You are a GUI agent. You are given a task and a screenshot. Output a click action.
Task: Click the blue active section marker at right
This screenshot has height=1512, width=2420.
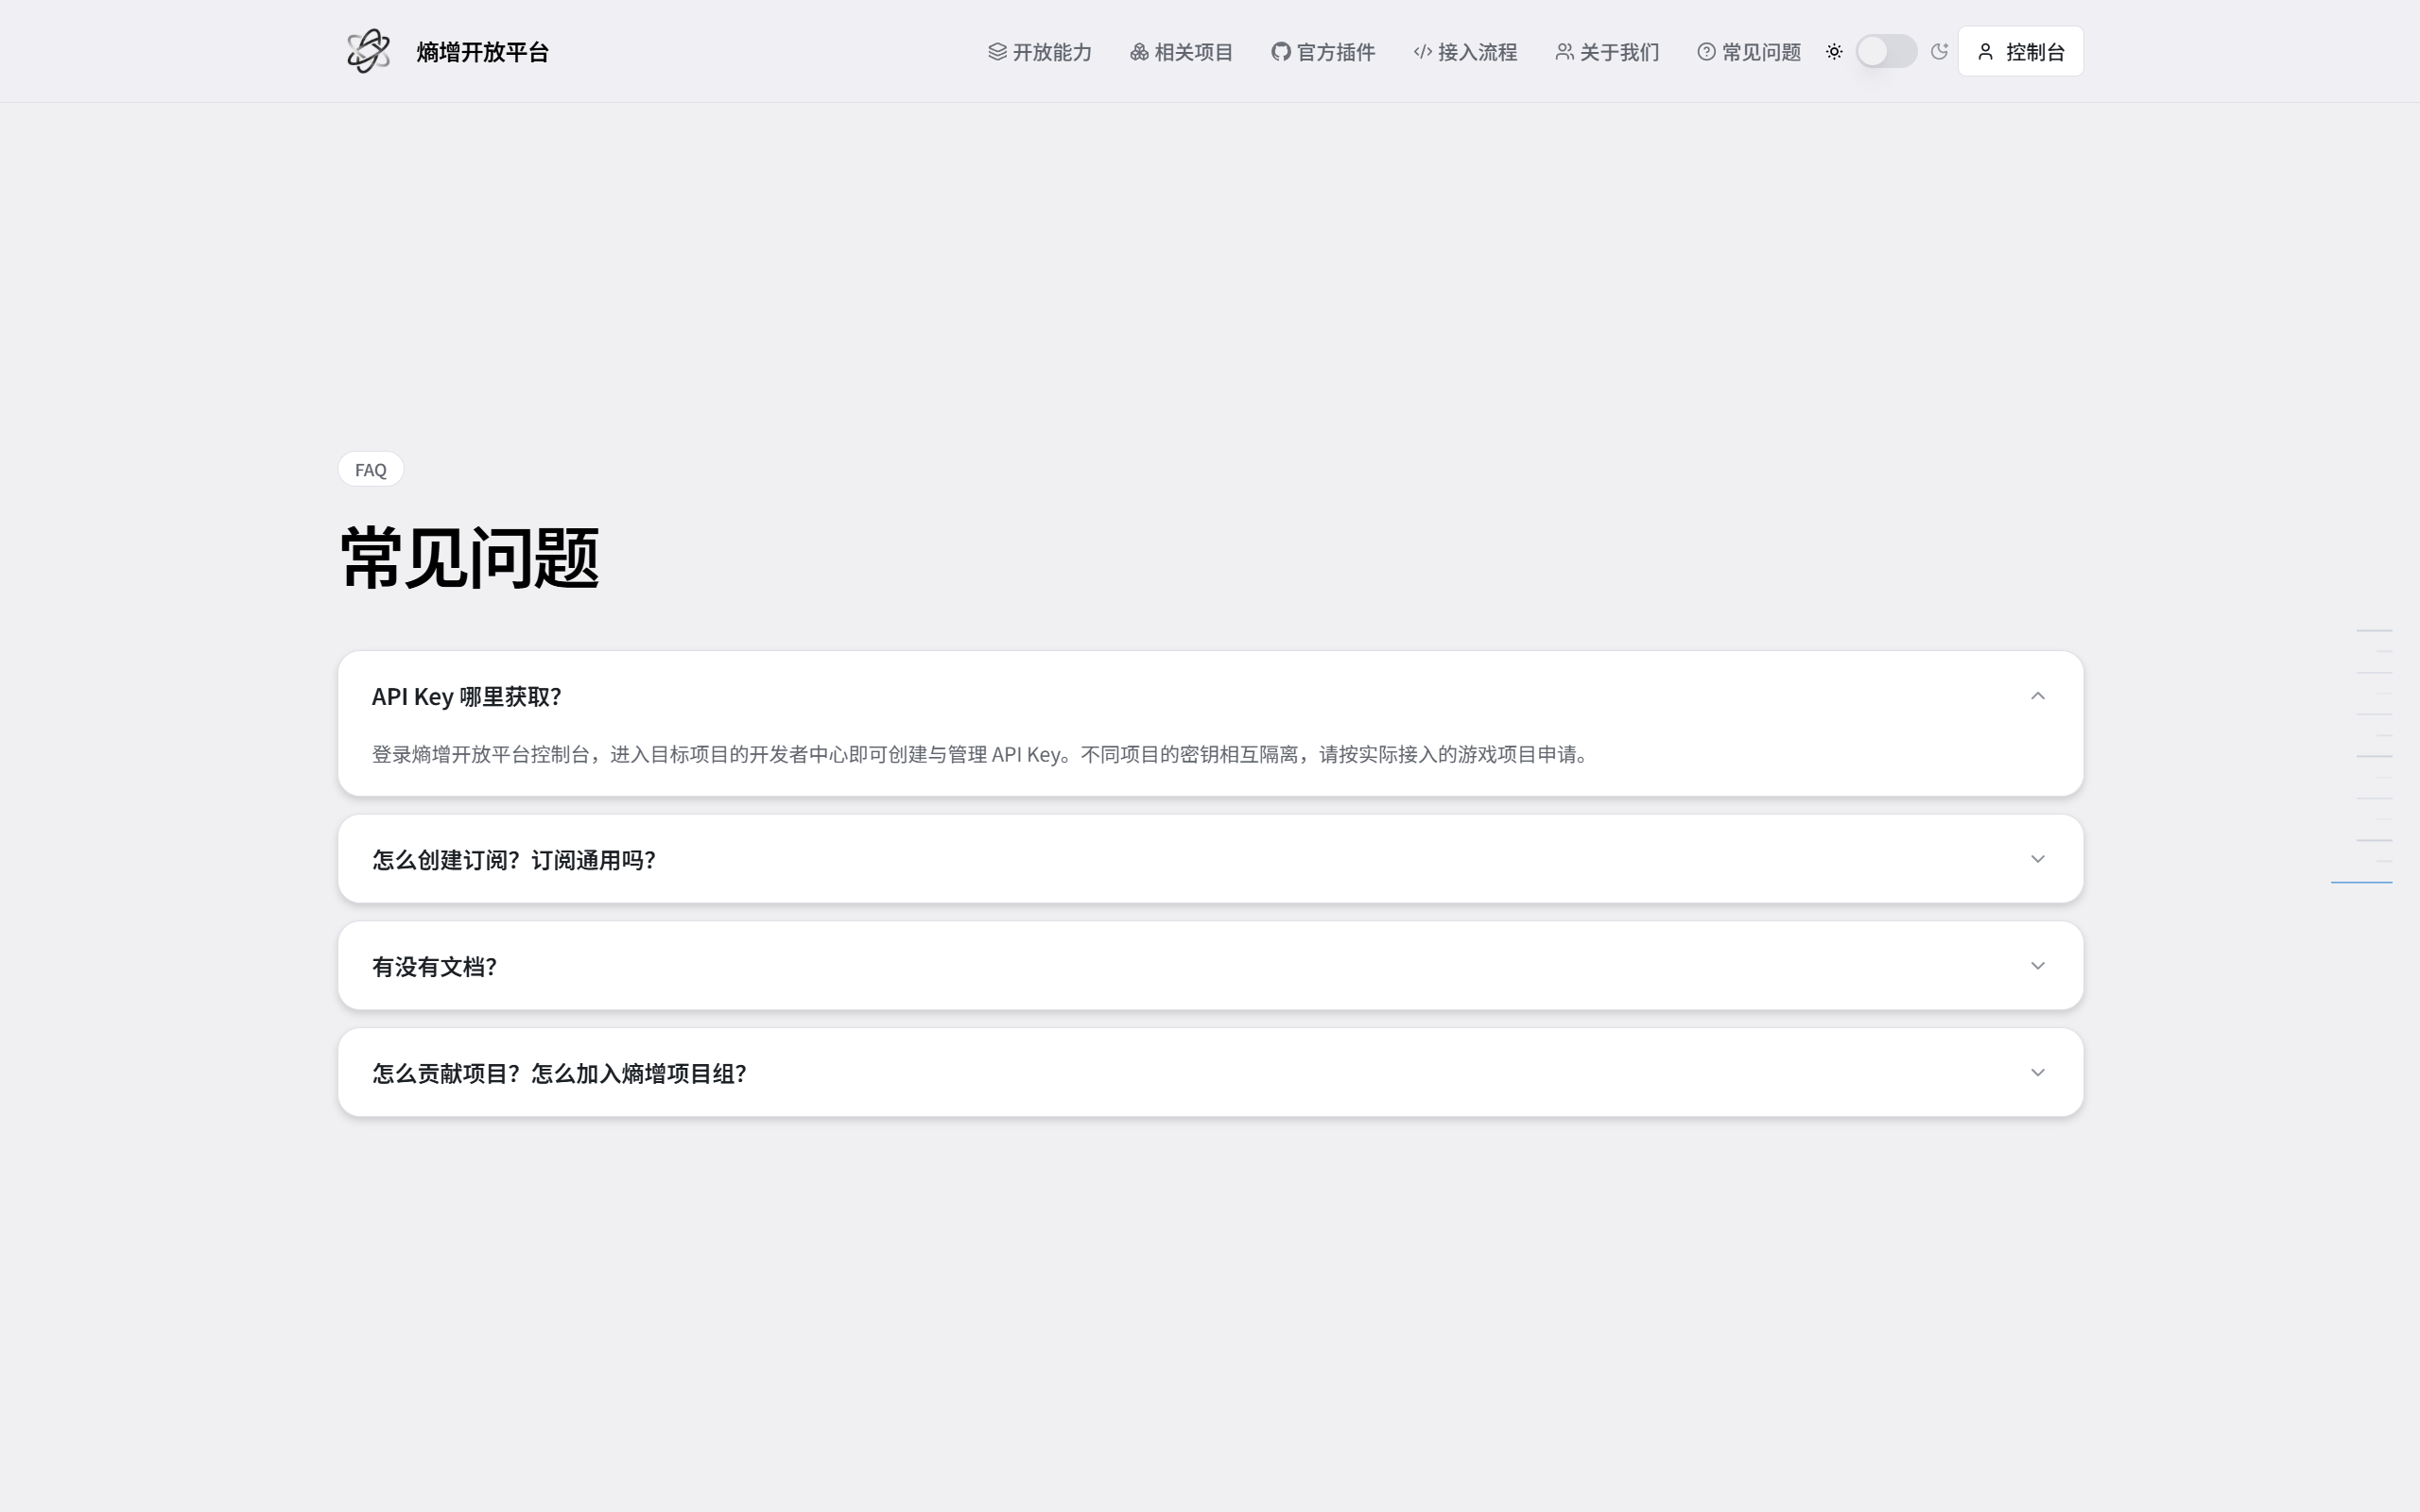2361,882
